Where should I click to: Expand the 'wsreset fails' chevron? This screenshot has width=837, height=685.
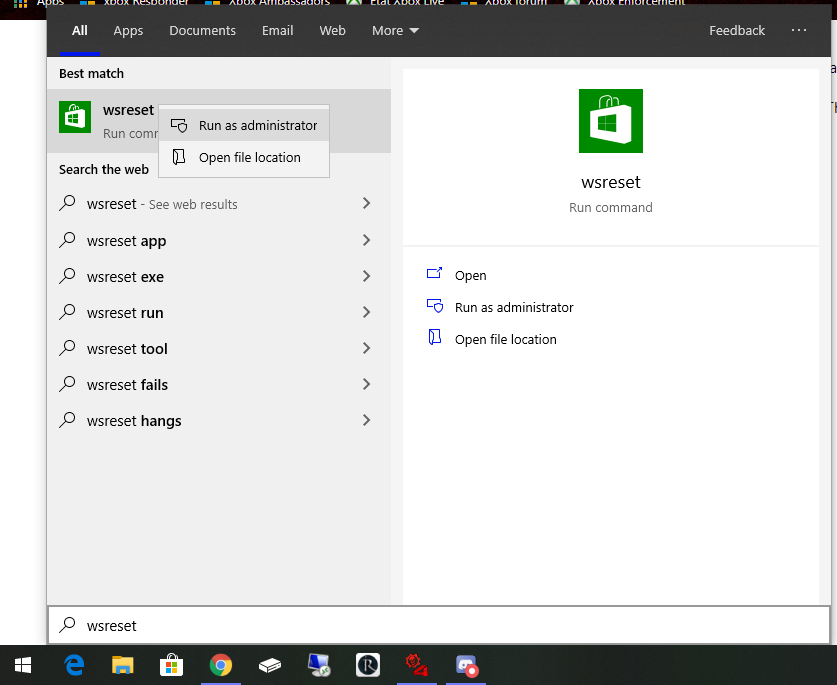(366, 384)
